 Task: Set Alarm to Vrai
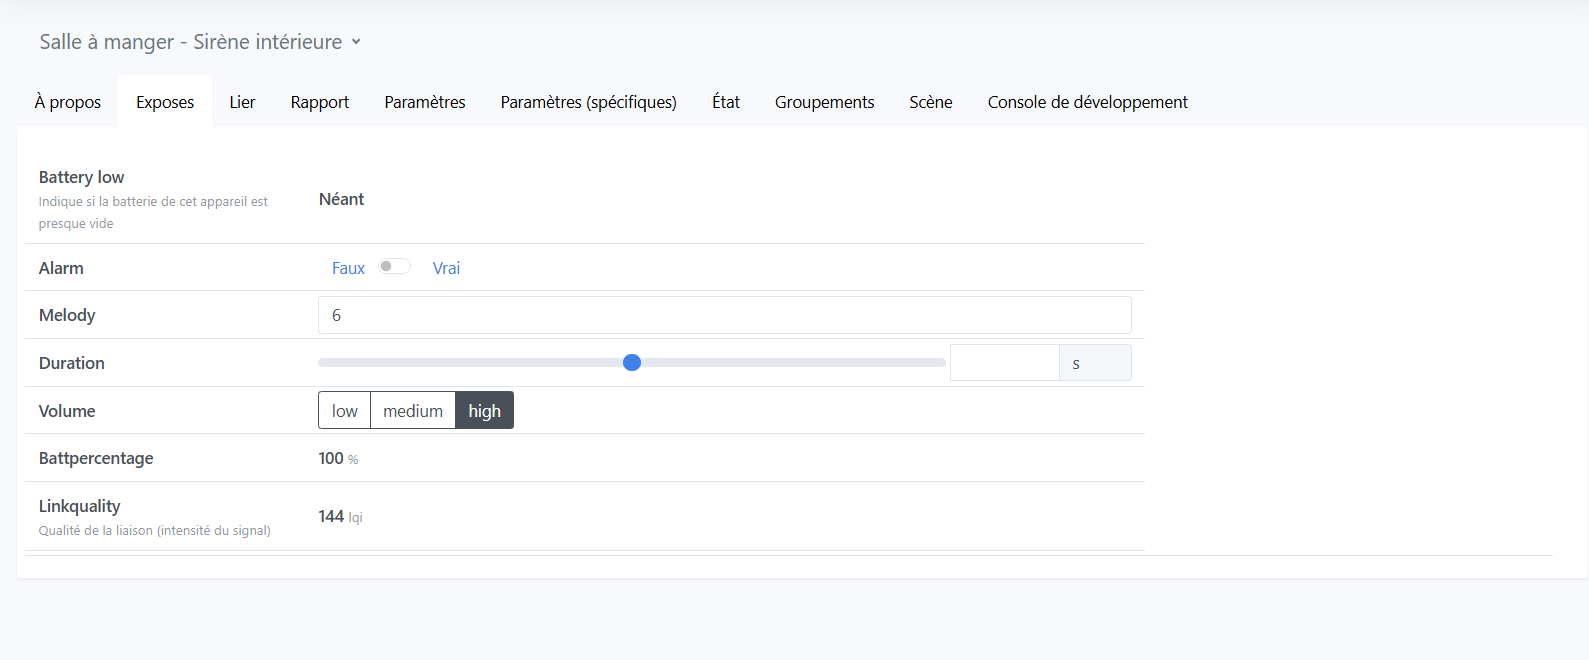click(446, 268)
